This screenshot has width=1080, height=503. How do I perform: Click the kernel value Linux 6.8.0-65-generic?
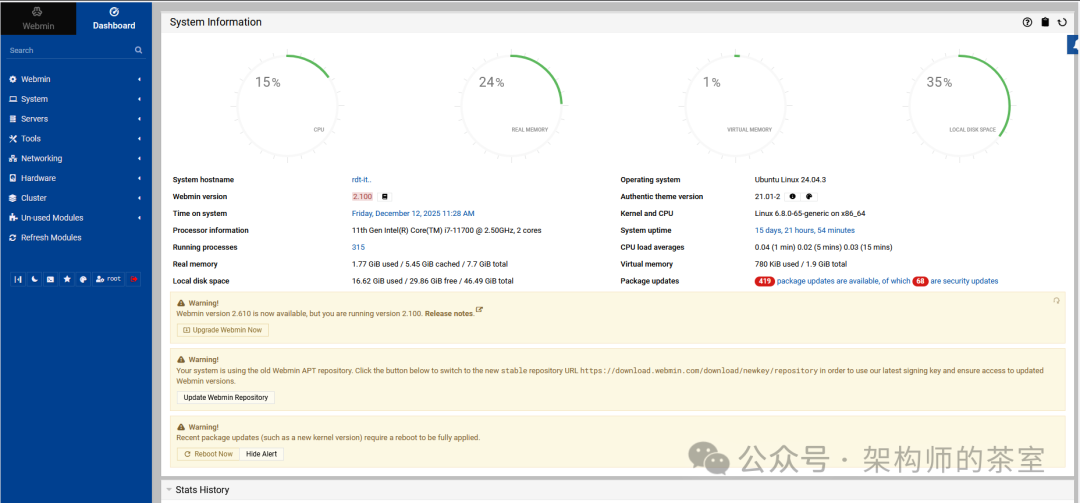(810, 214)
